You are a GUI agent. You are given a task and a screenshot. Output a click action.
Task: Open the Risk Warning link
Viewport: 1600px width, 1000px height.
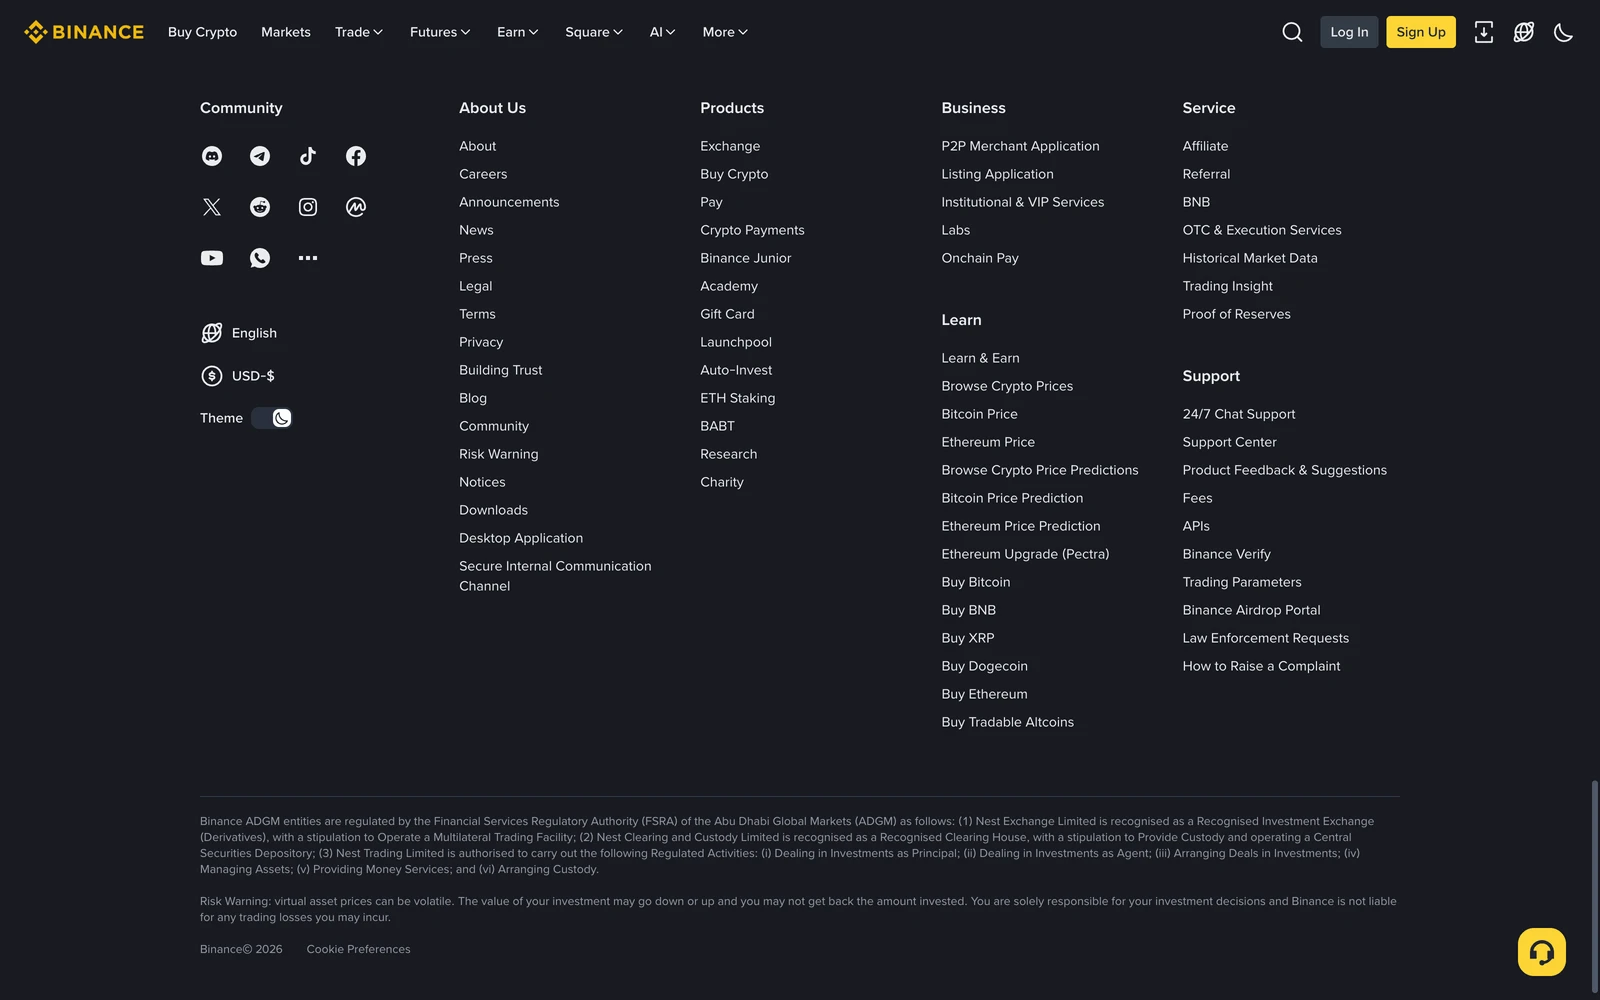[x=499, y=454]
